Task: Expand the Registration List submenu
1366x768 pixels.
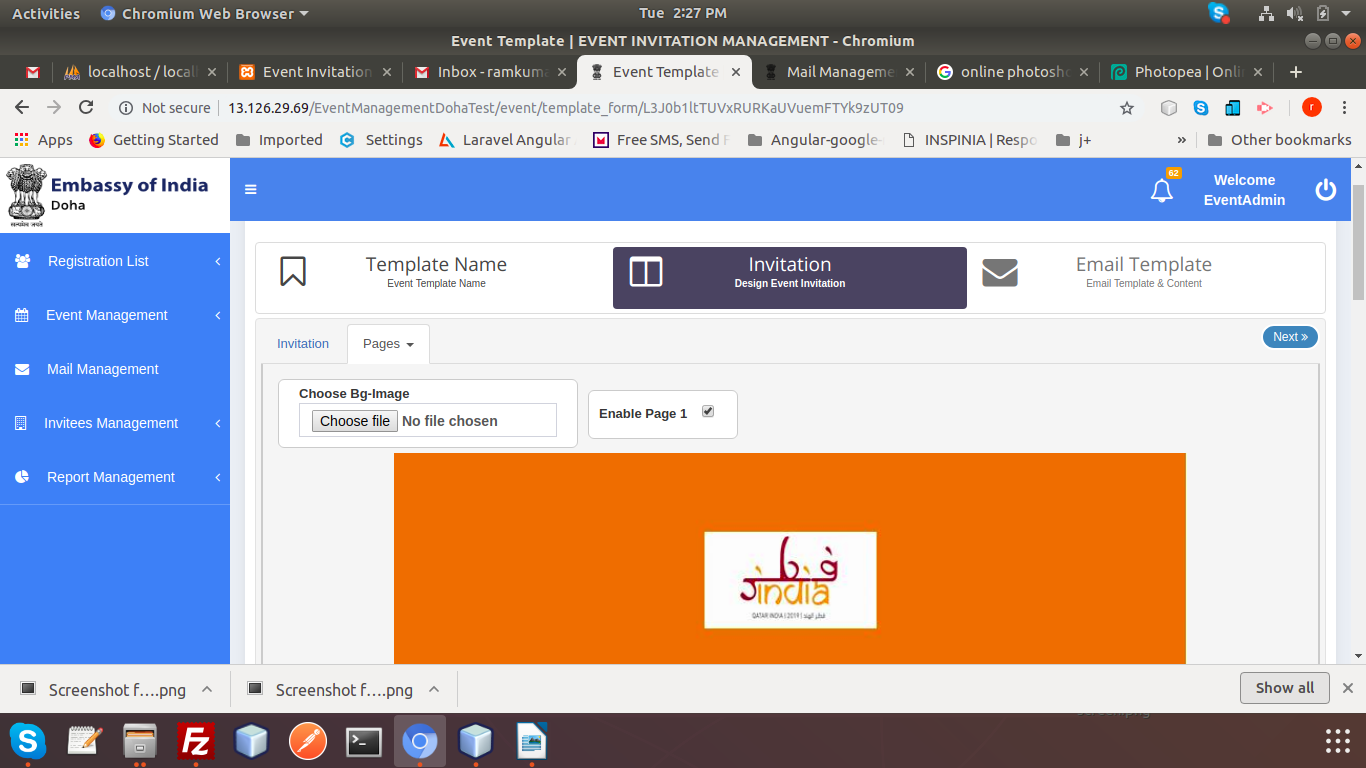Action: coord(218,261)
